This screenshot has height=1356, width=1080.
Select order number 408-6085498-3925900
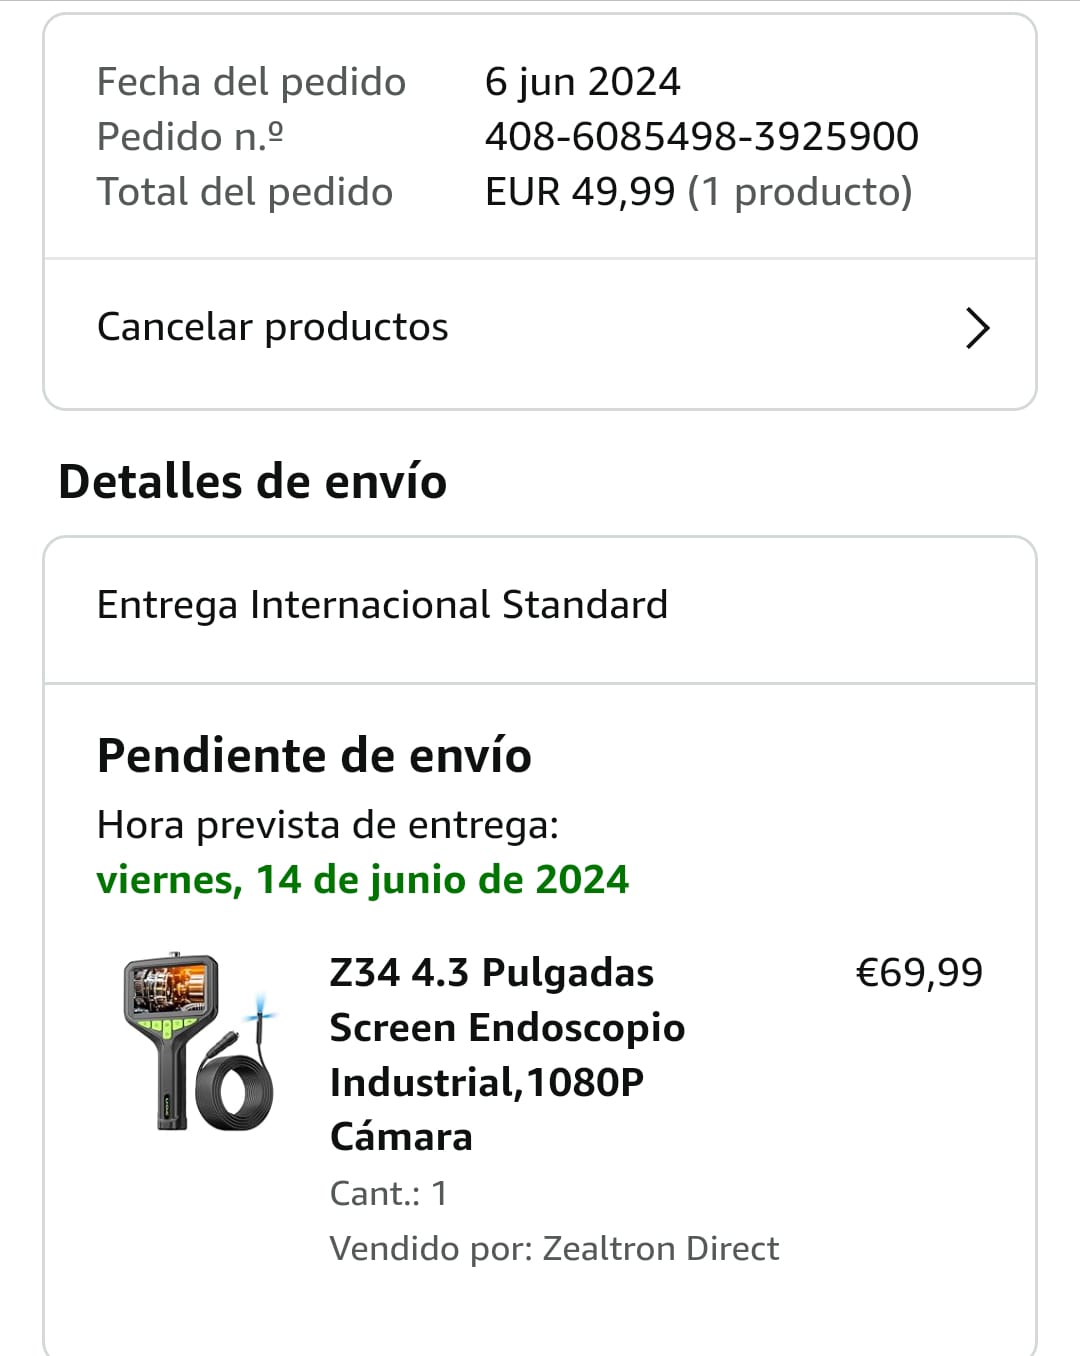click(x=701, y=137)
